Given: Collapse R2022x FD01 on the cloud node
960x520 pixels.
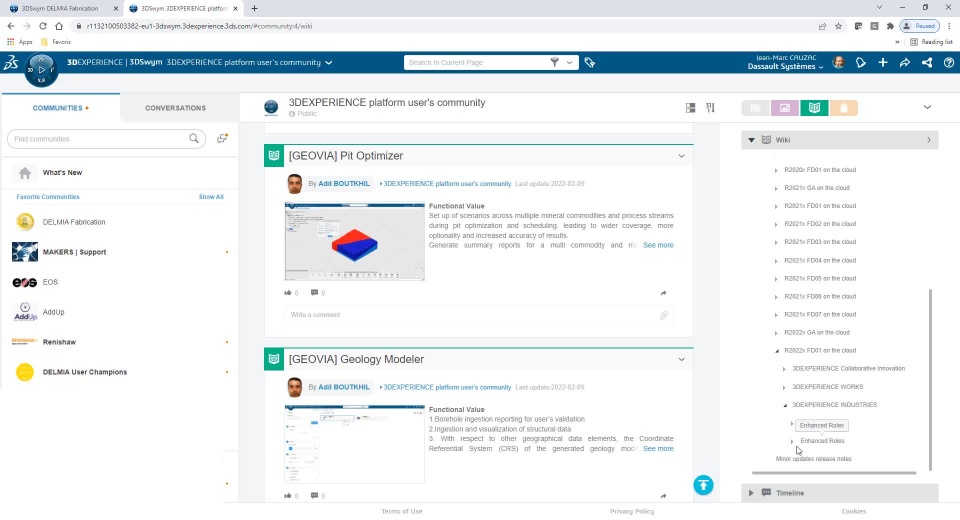Looking at the screenshot, I should point(776,351).
